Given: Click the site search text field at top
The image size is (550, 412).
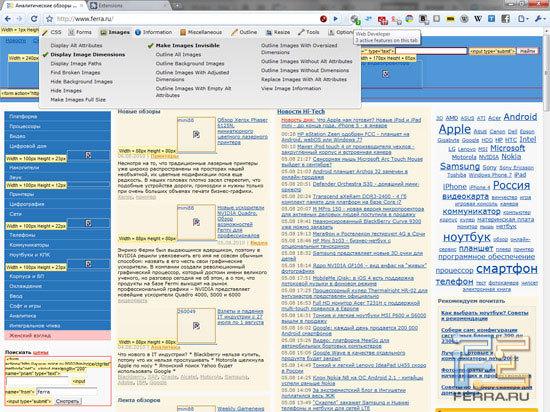Looking at the screenshot, I should click(431, 51).
